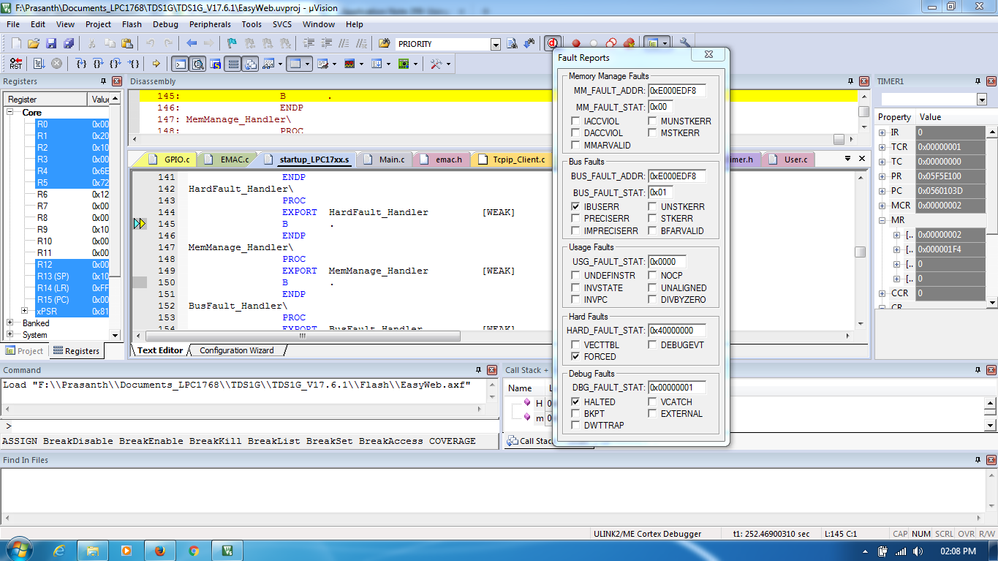The width and height of the screenshot is (998, 561).
Task: Toggle the Disassembly Window icon
Action: pyautogui.click(x=198, y=64)
